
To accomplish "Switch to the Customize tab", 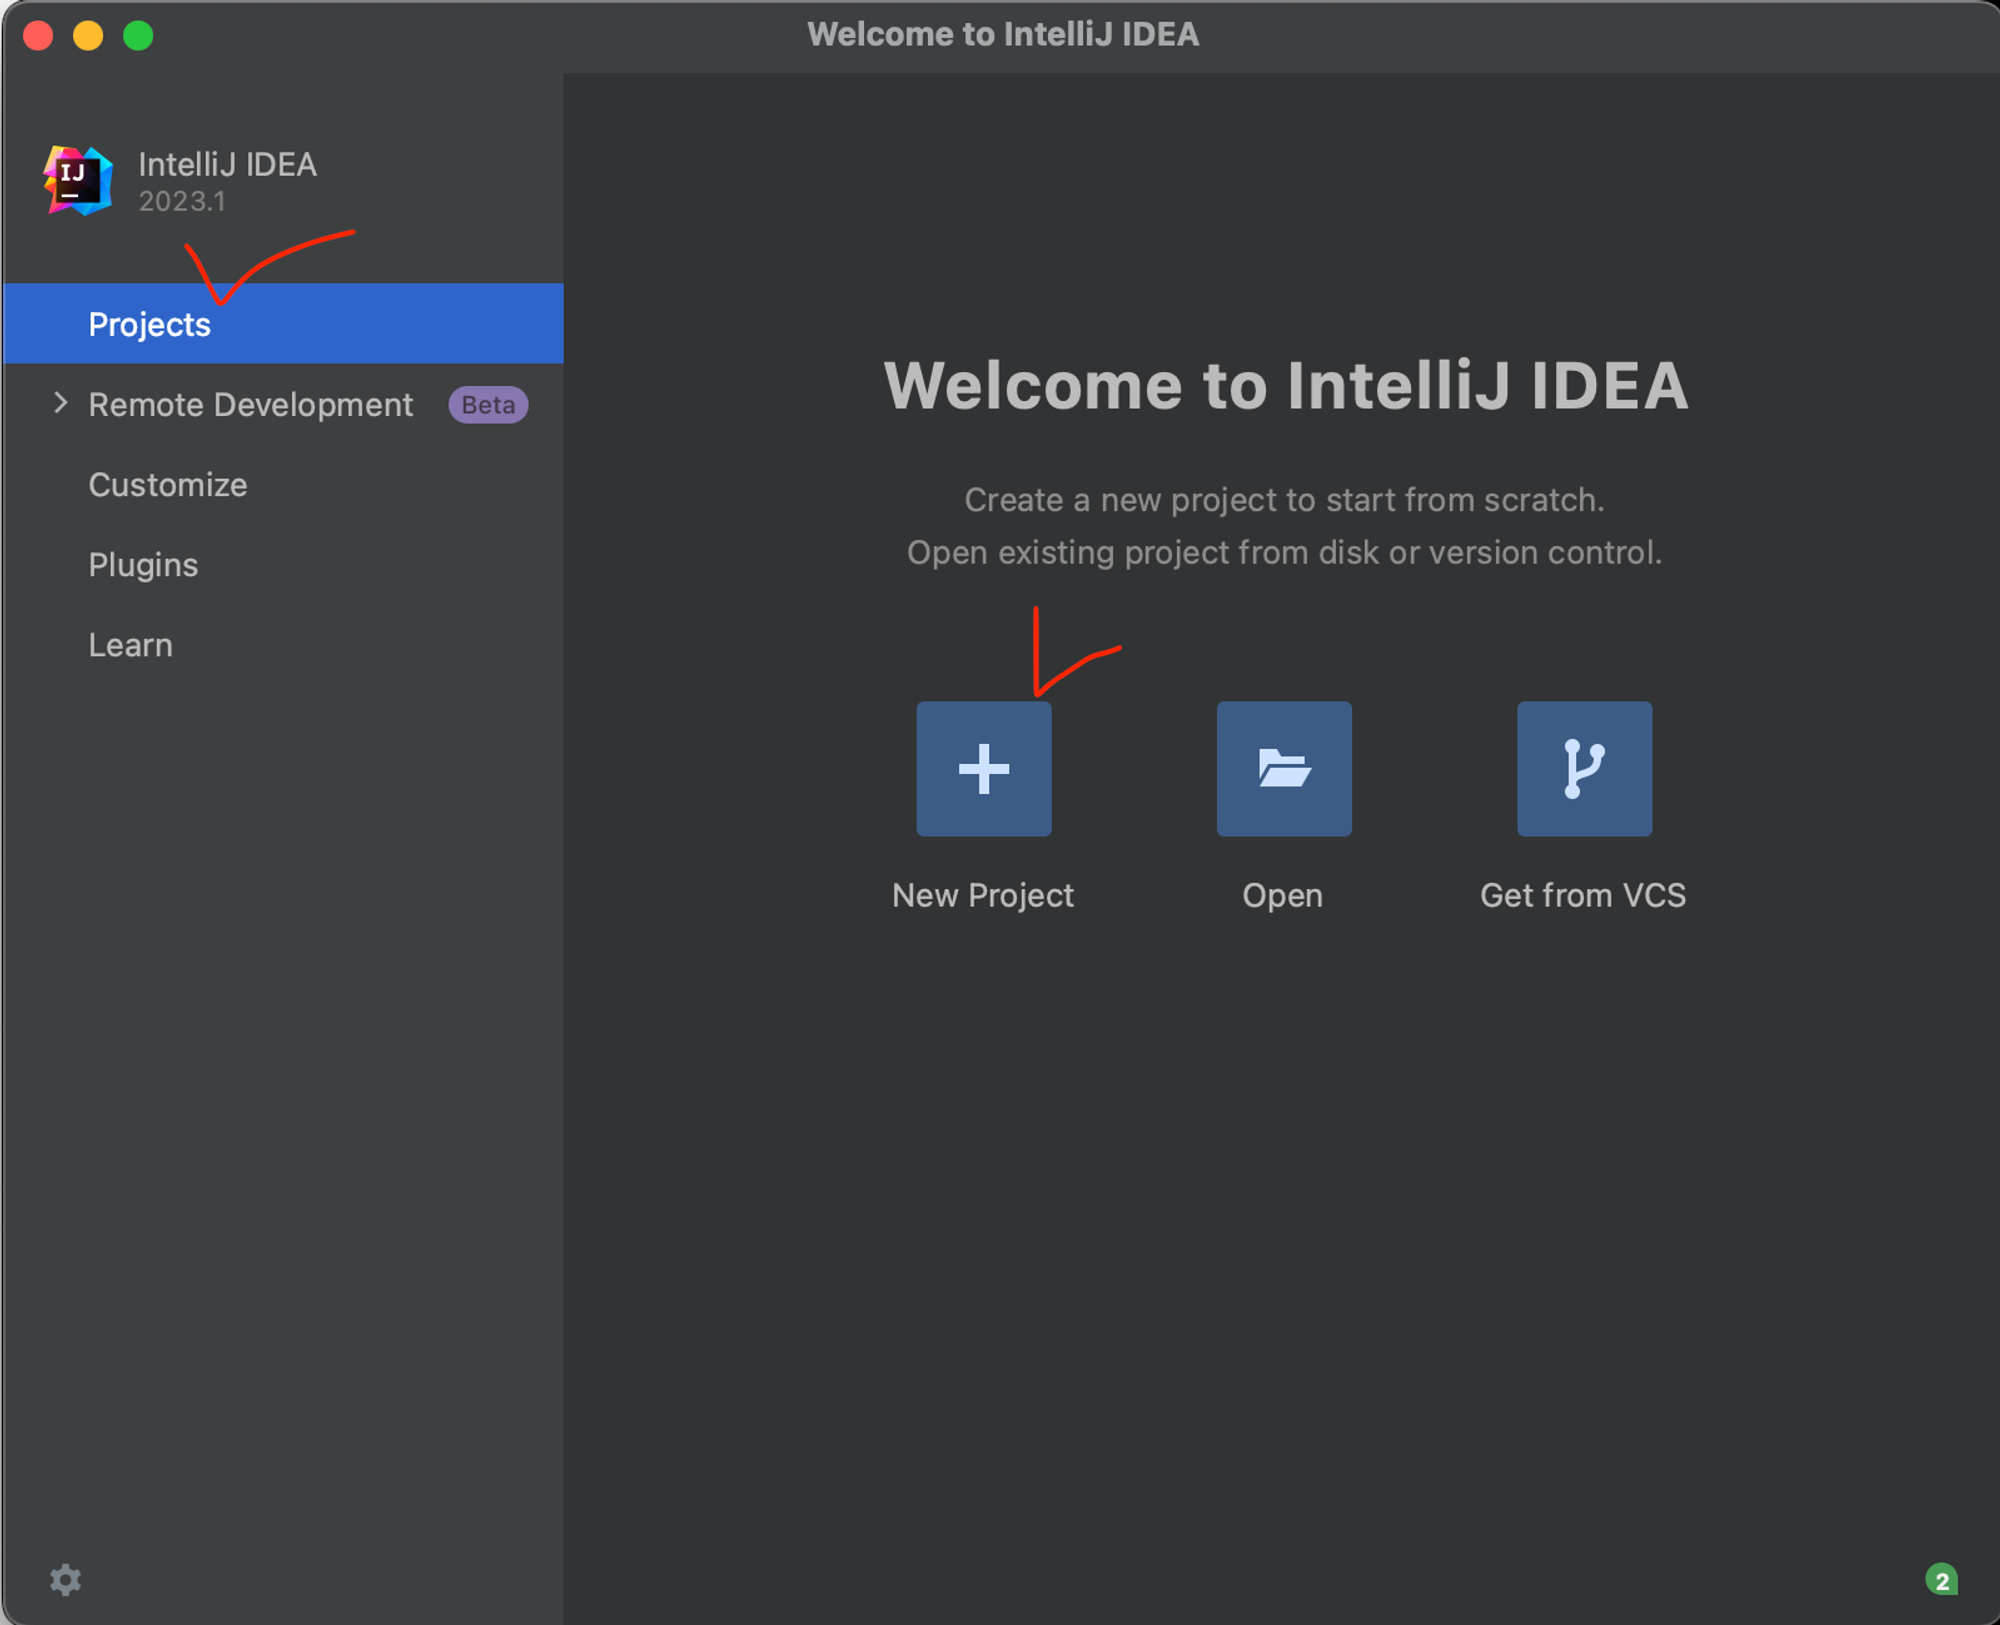I will [168, 485].
